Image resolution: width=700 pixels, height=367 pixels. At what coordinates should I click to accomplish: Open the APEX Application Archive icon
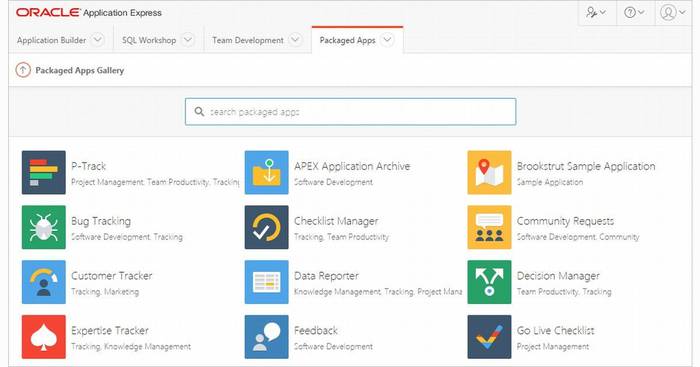(267, 172)
